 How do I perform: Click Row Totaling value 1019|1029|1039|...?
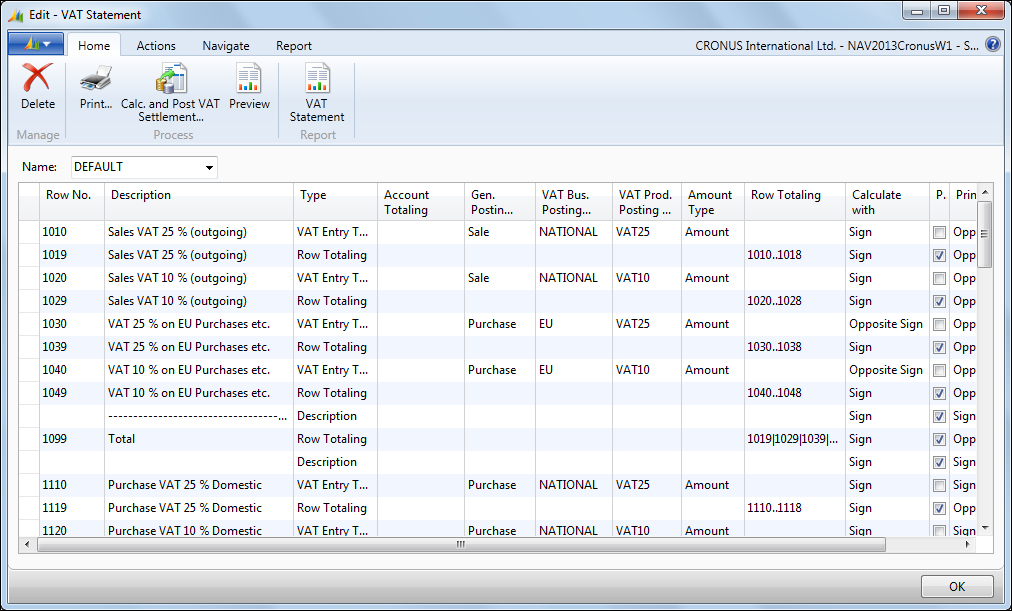pos(793,439)
